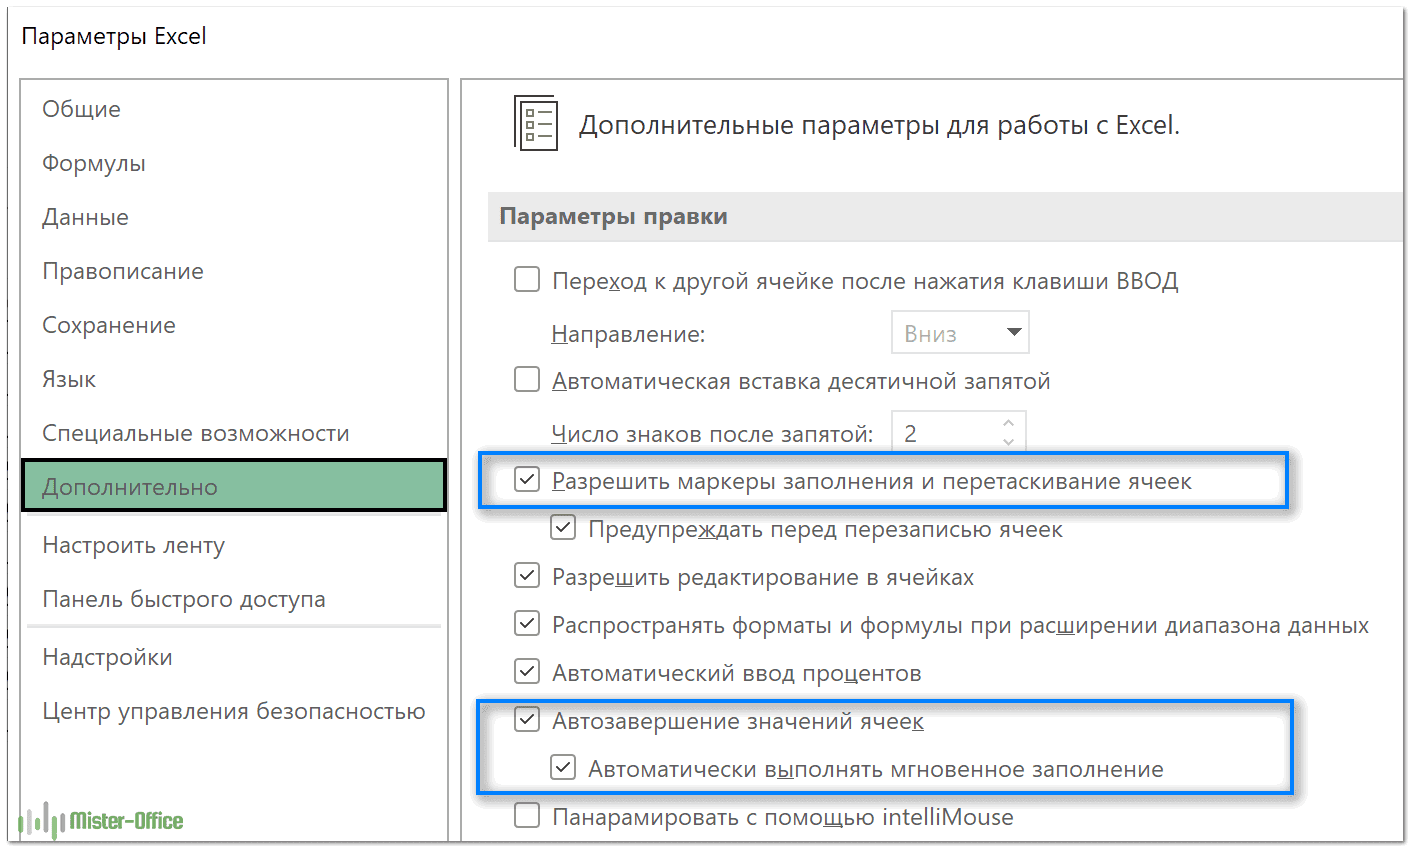Open the Общие settings category
Viewport: 1410px width, 848px height.
81,109
